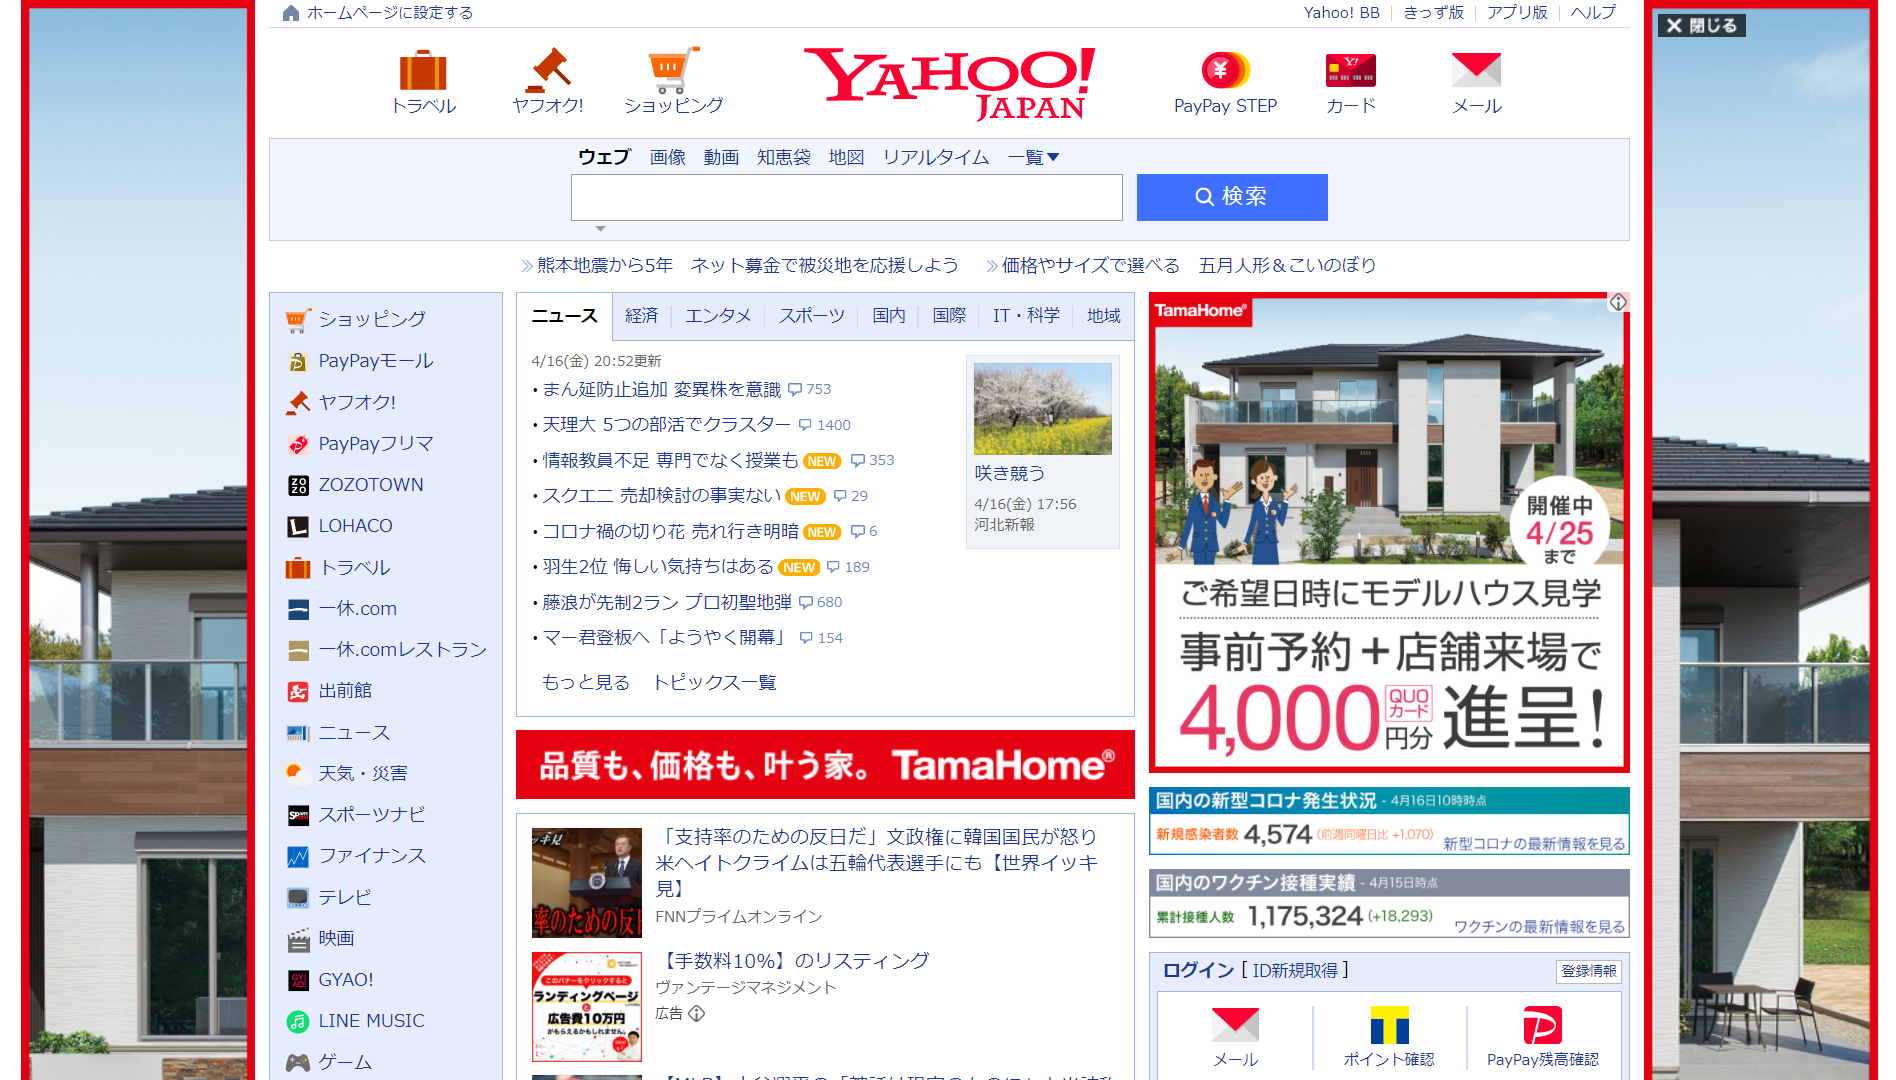Click the スポーツナビ icon in sidebar

tap(298, 815)
